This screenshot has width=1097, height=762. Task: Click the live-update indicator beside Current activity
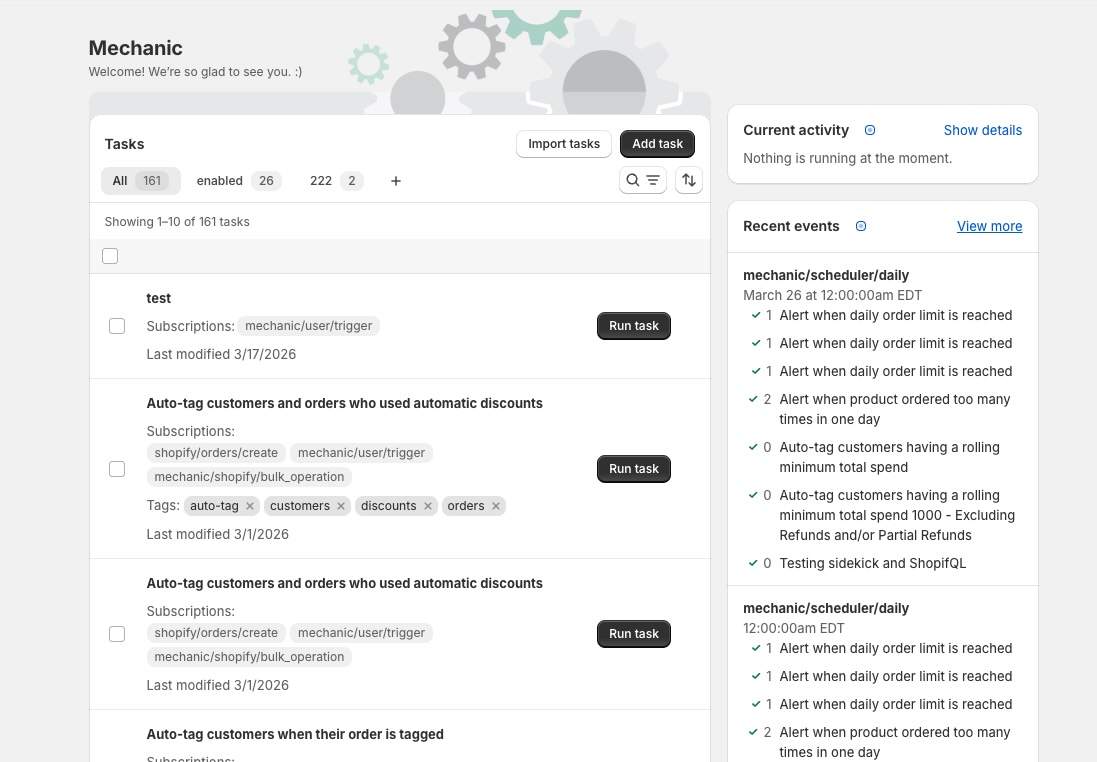point(869,130)
